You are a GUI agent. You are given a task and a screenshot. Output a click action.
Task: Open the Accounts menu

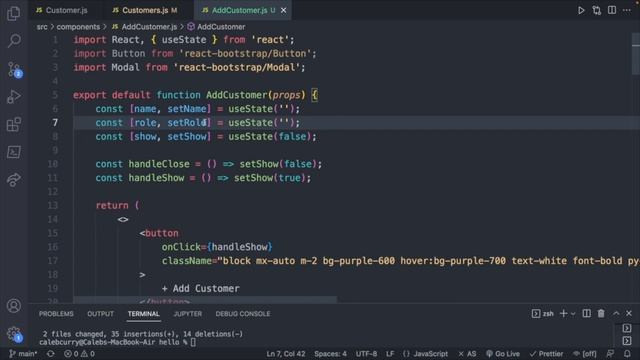click(13, 306)
